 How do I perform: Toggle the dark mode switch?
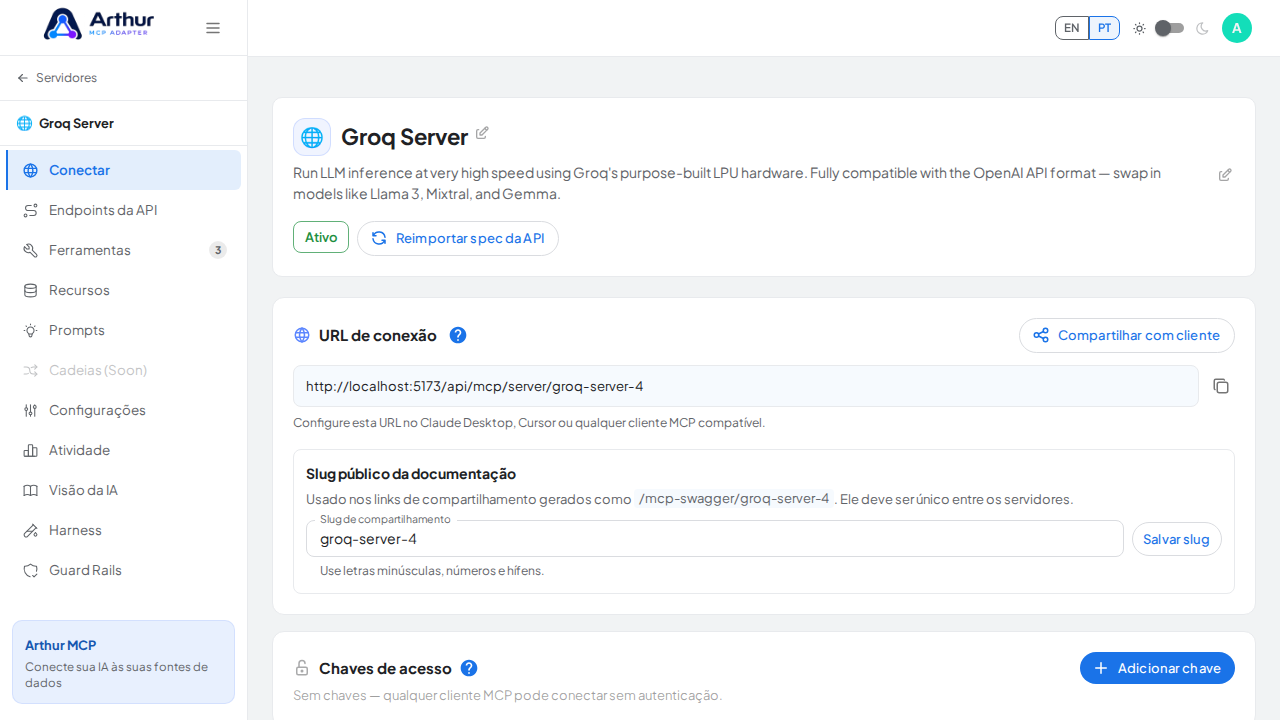click(1169, 28)
